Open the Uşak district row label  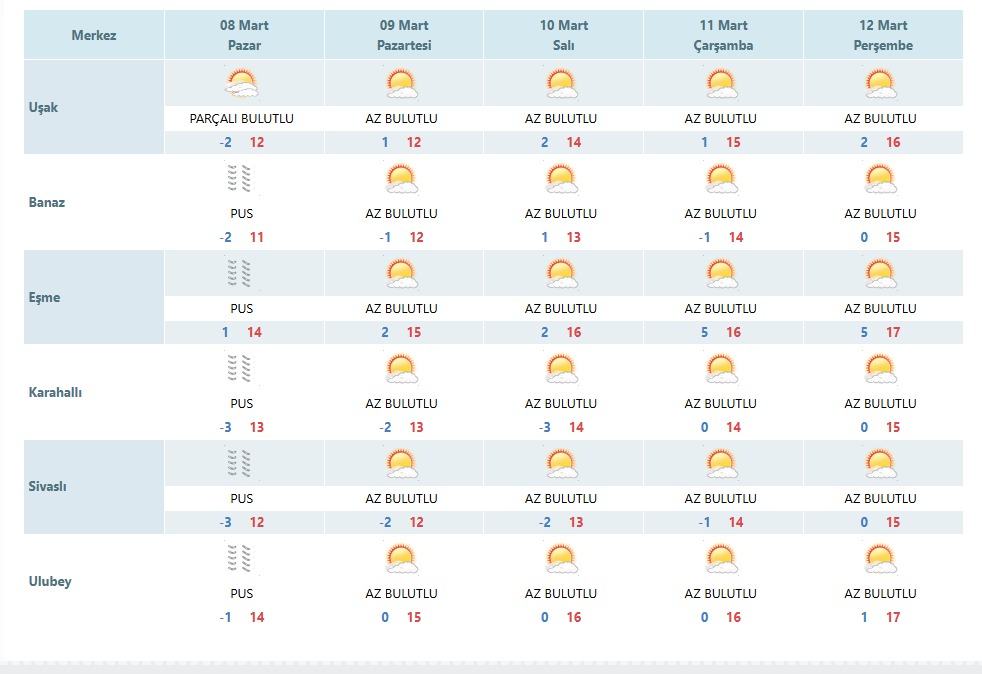[x=43, y=107]
